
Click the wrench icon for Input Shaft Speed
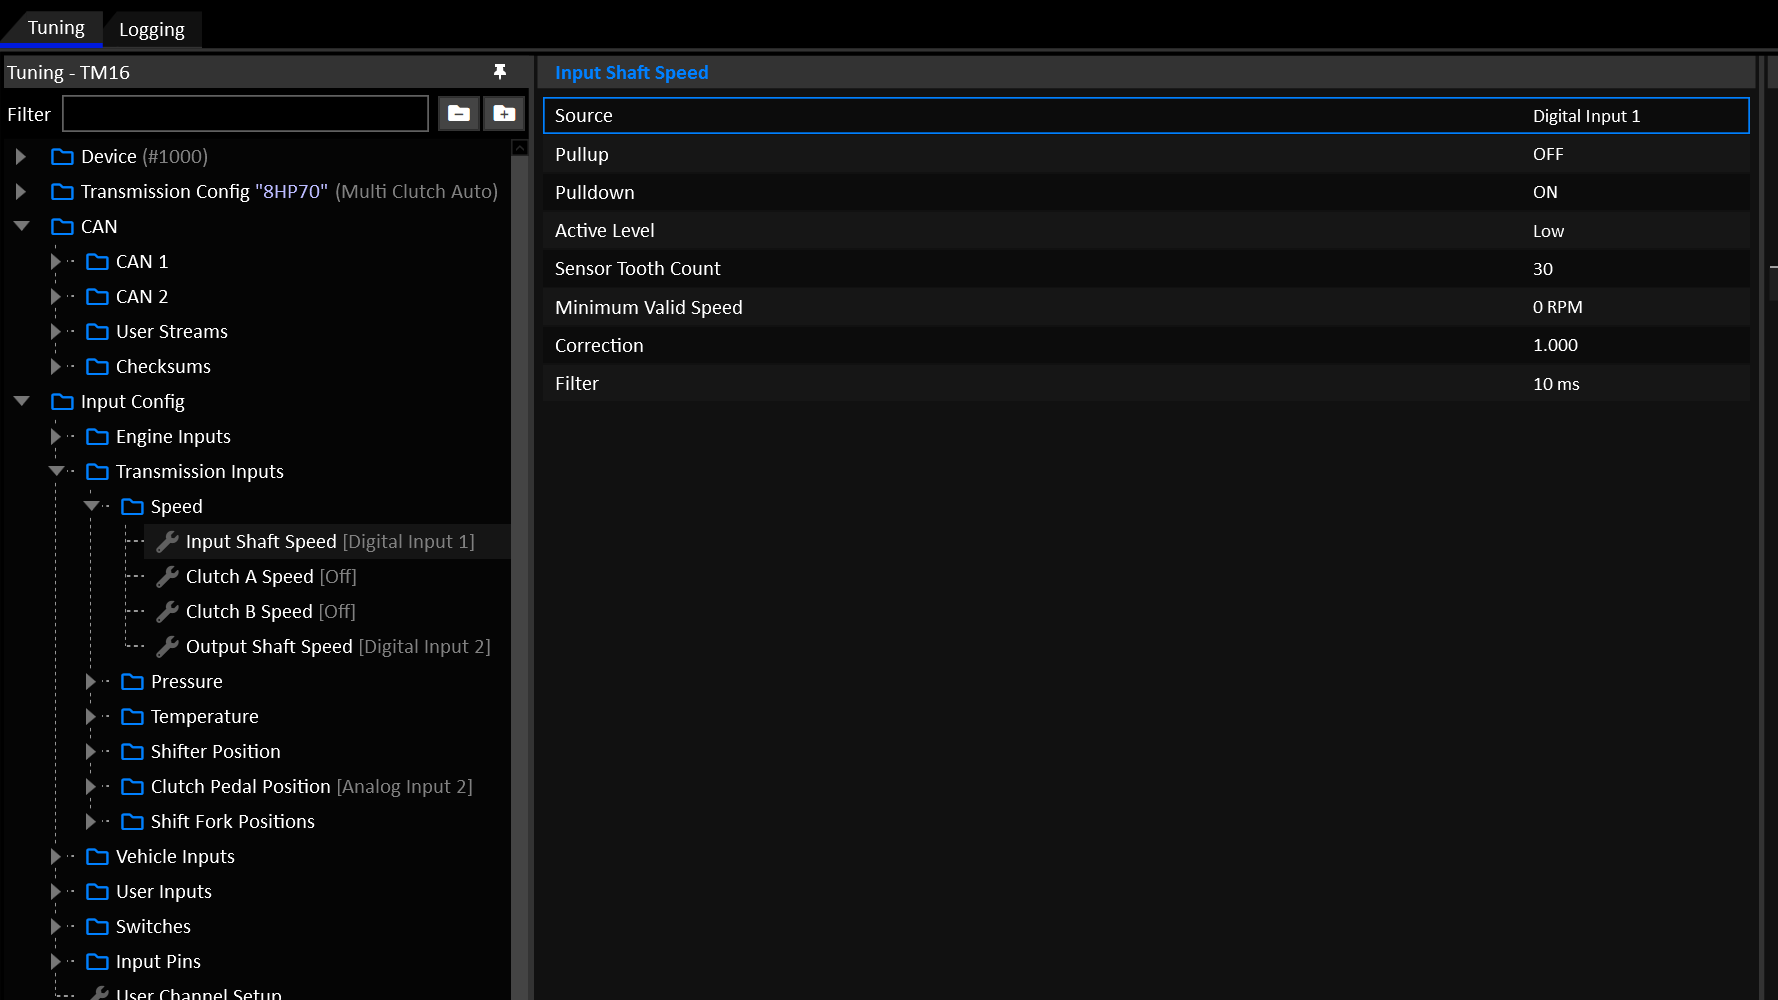click(x=167, y=541)
